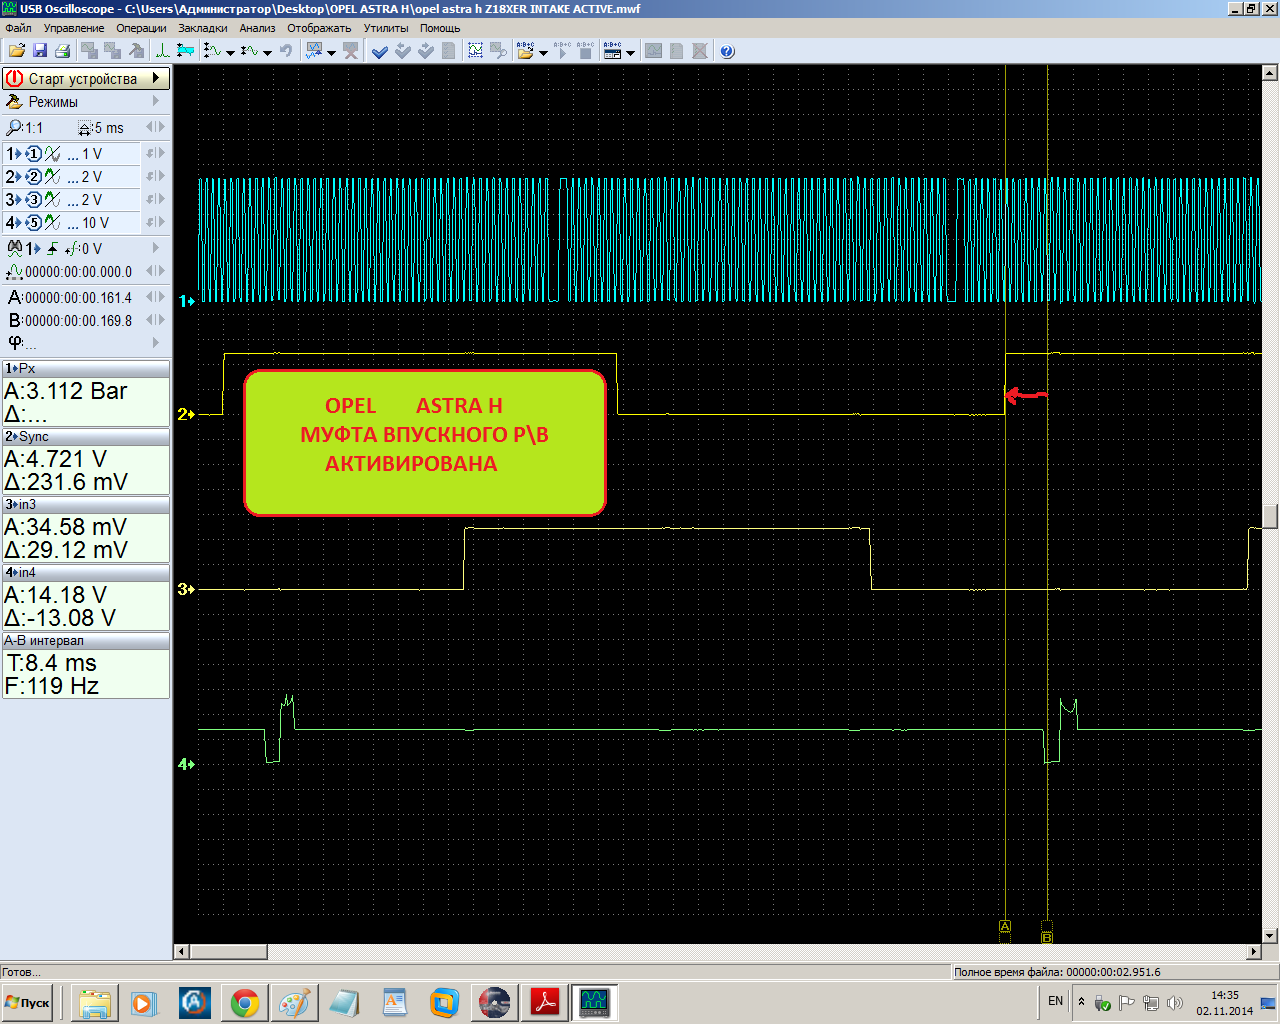Open the Управление menu
Viewport: 1280px width, 1024px height.
(x=74, y=28)
